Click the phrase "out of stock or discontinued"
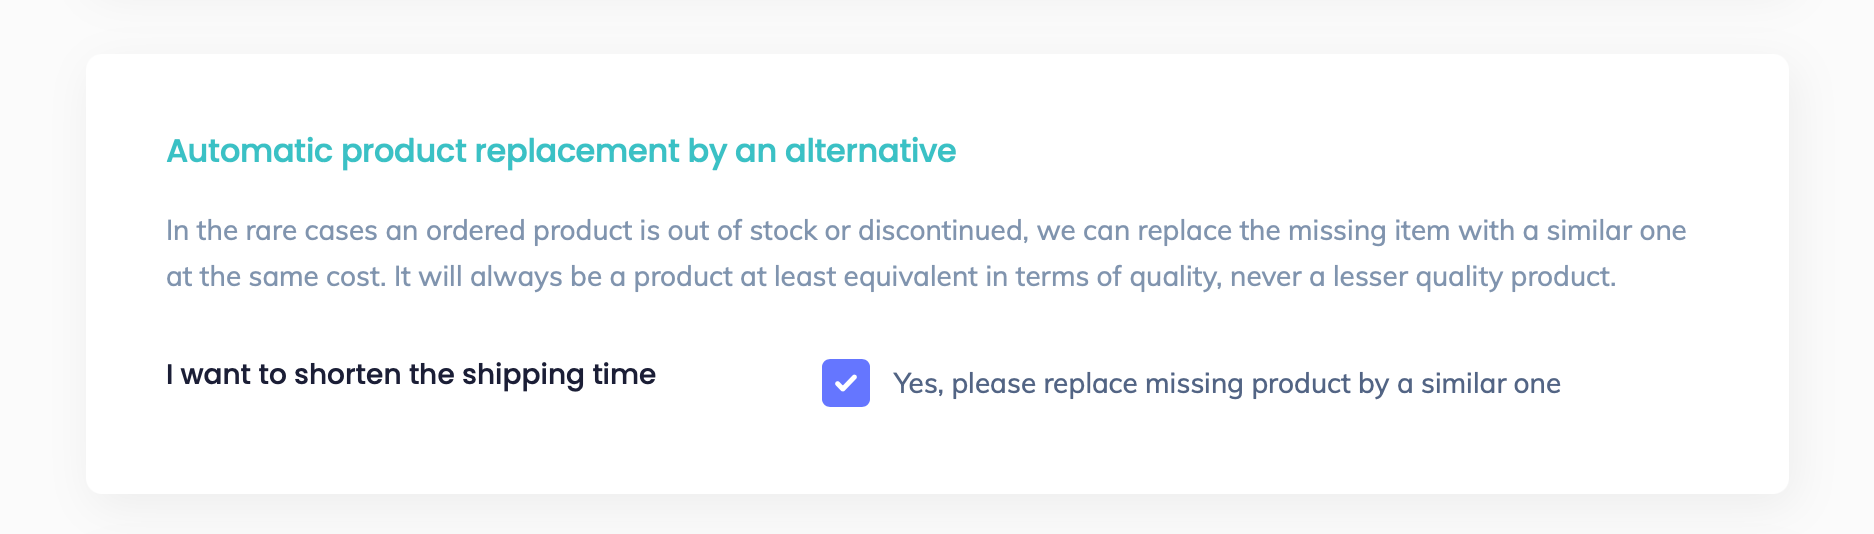This screenshot has height=534, width=1874. pyautogui.click(x=846, y=231)
